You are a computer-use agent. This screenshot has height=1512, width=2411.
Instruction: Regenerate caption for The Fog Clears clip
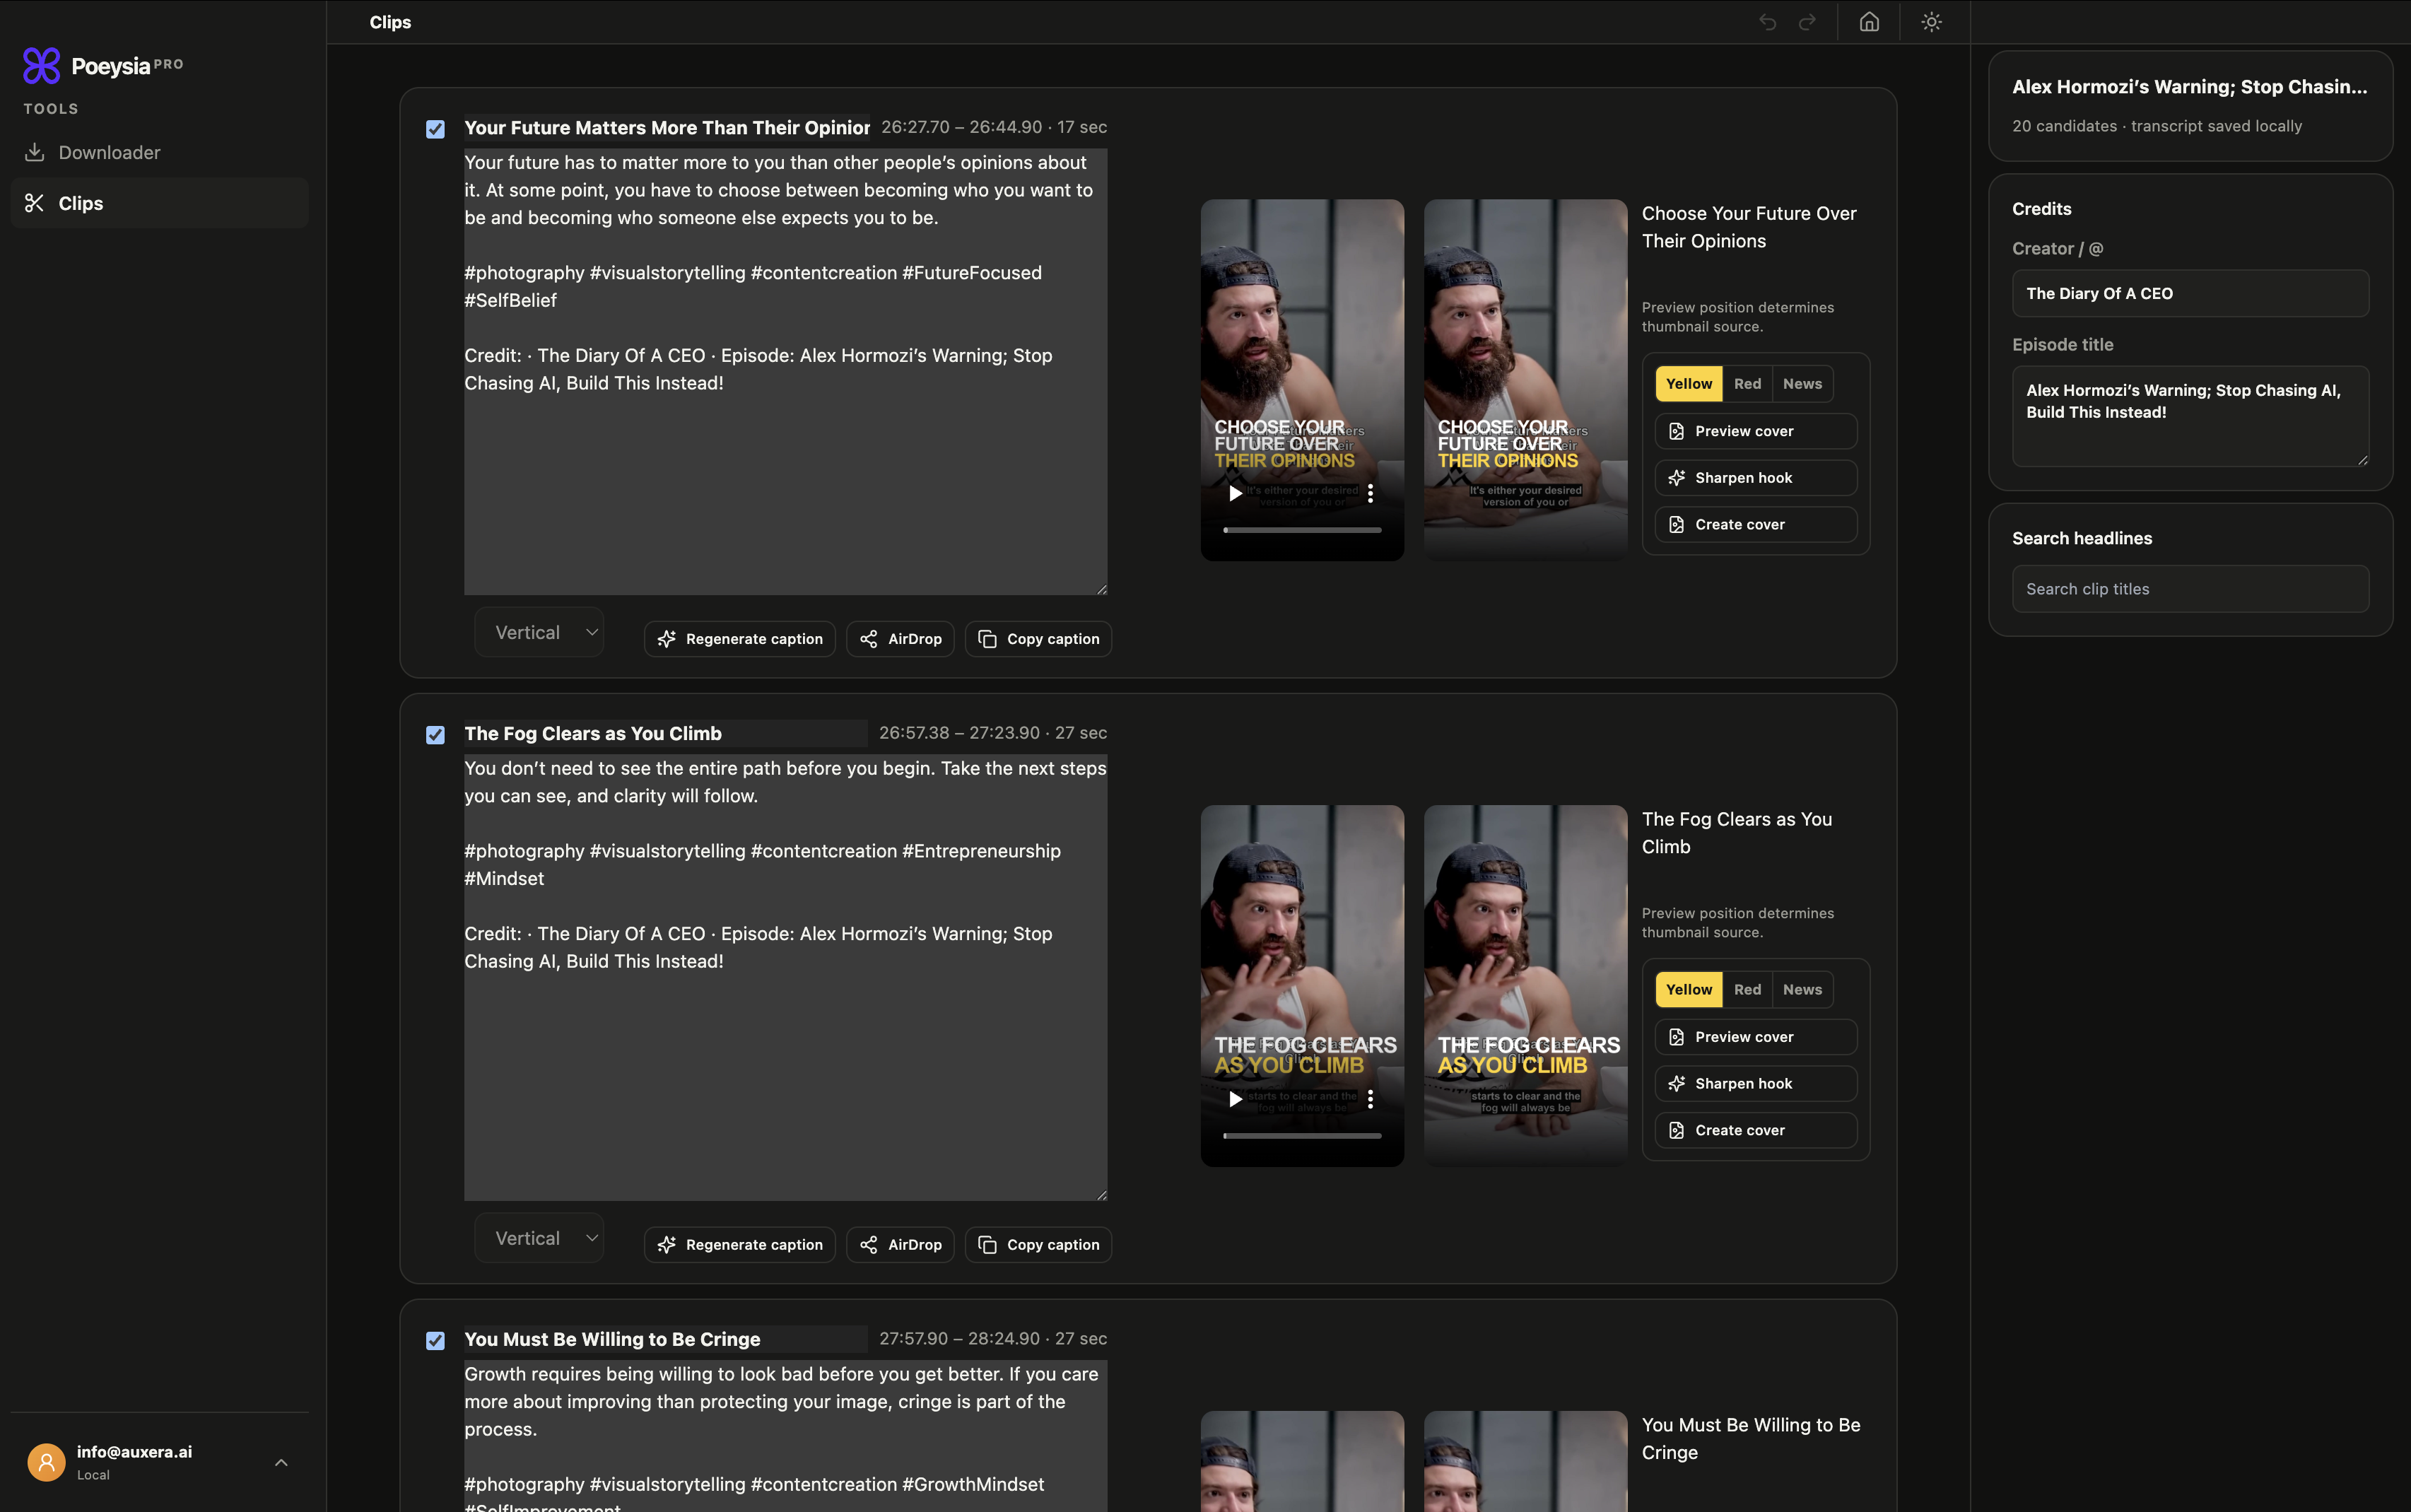coord(740,1245)
